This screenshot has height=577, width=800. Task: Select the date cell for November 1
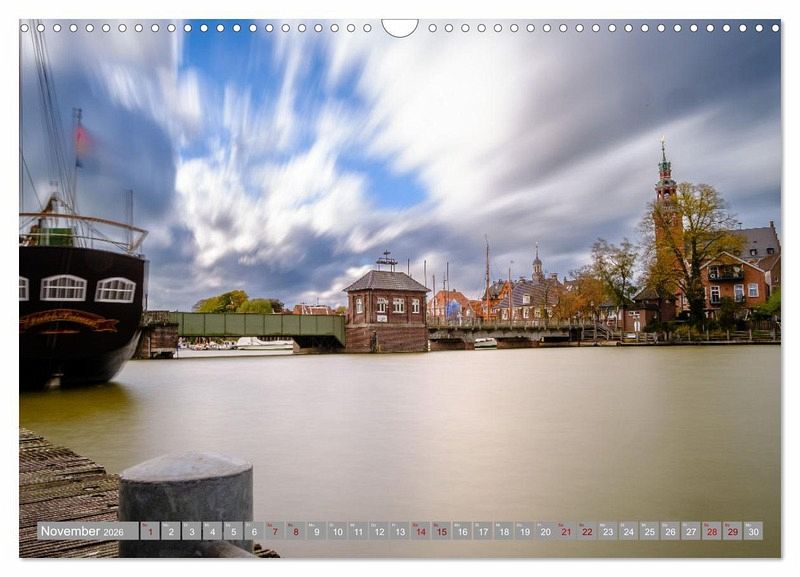pos(150,531)
